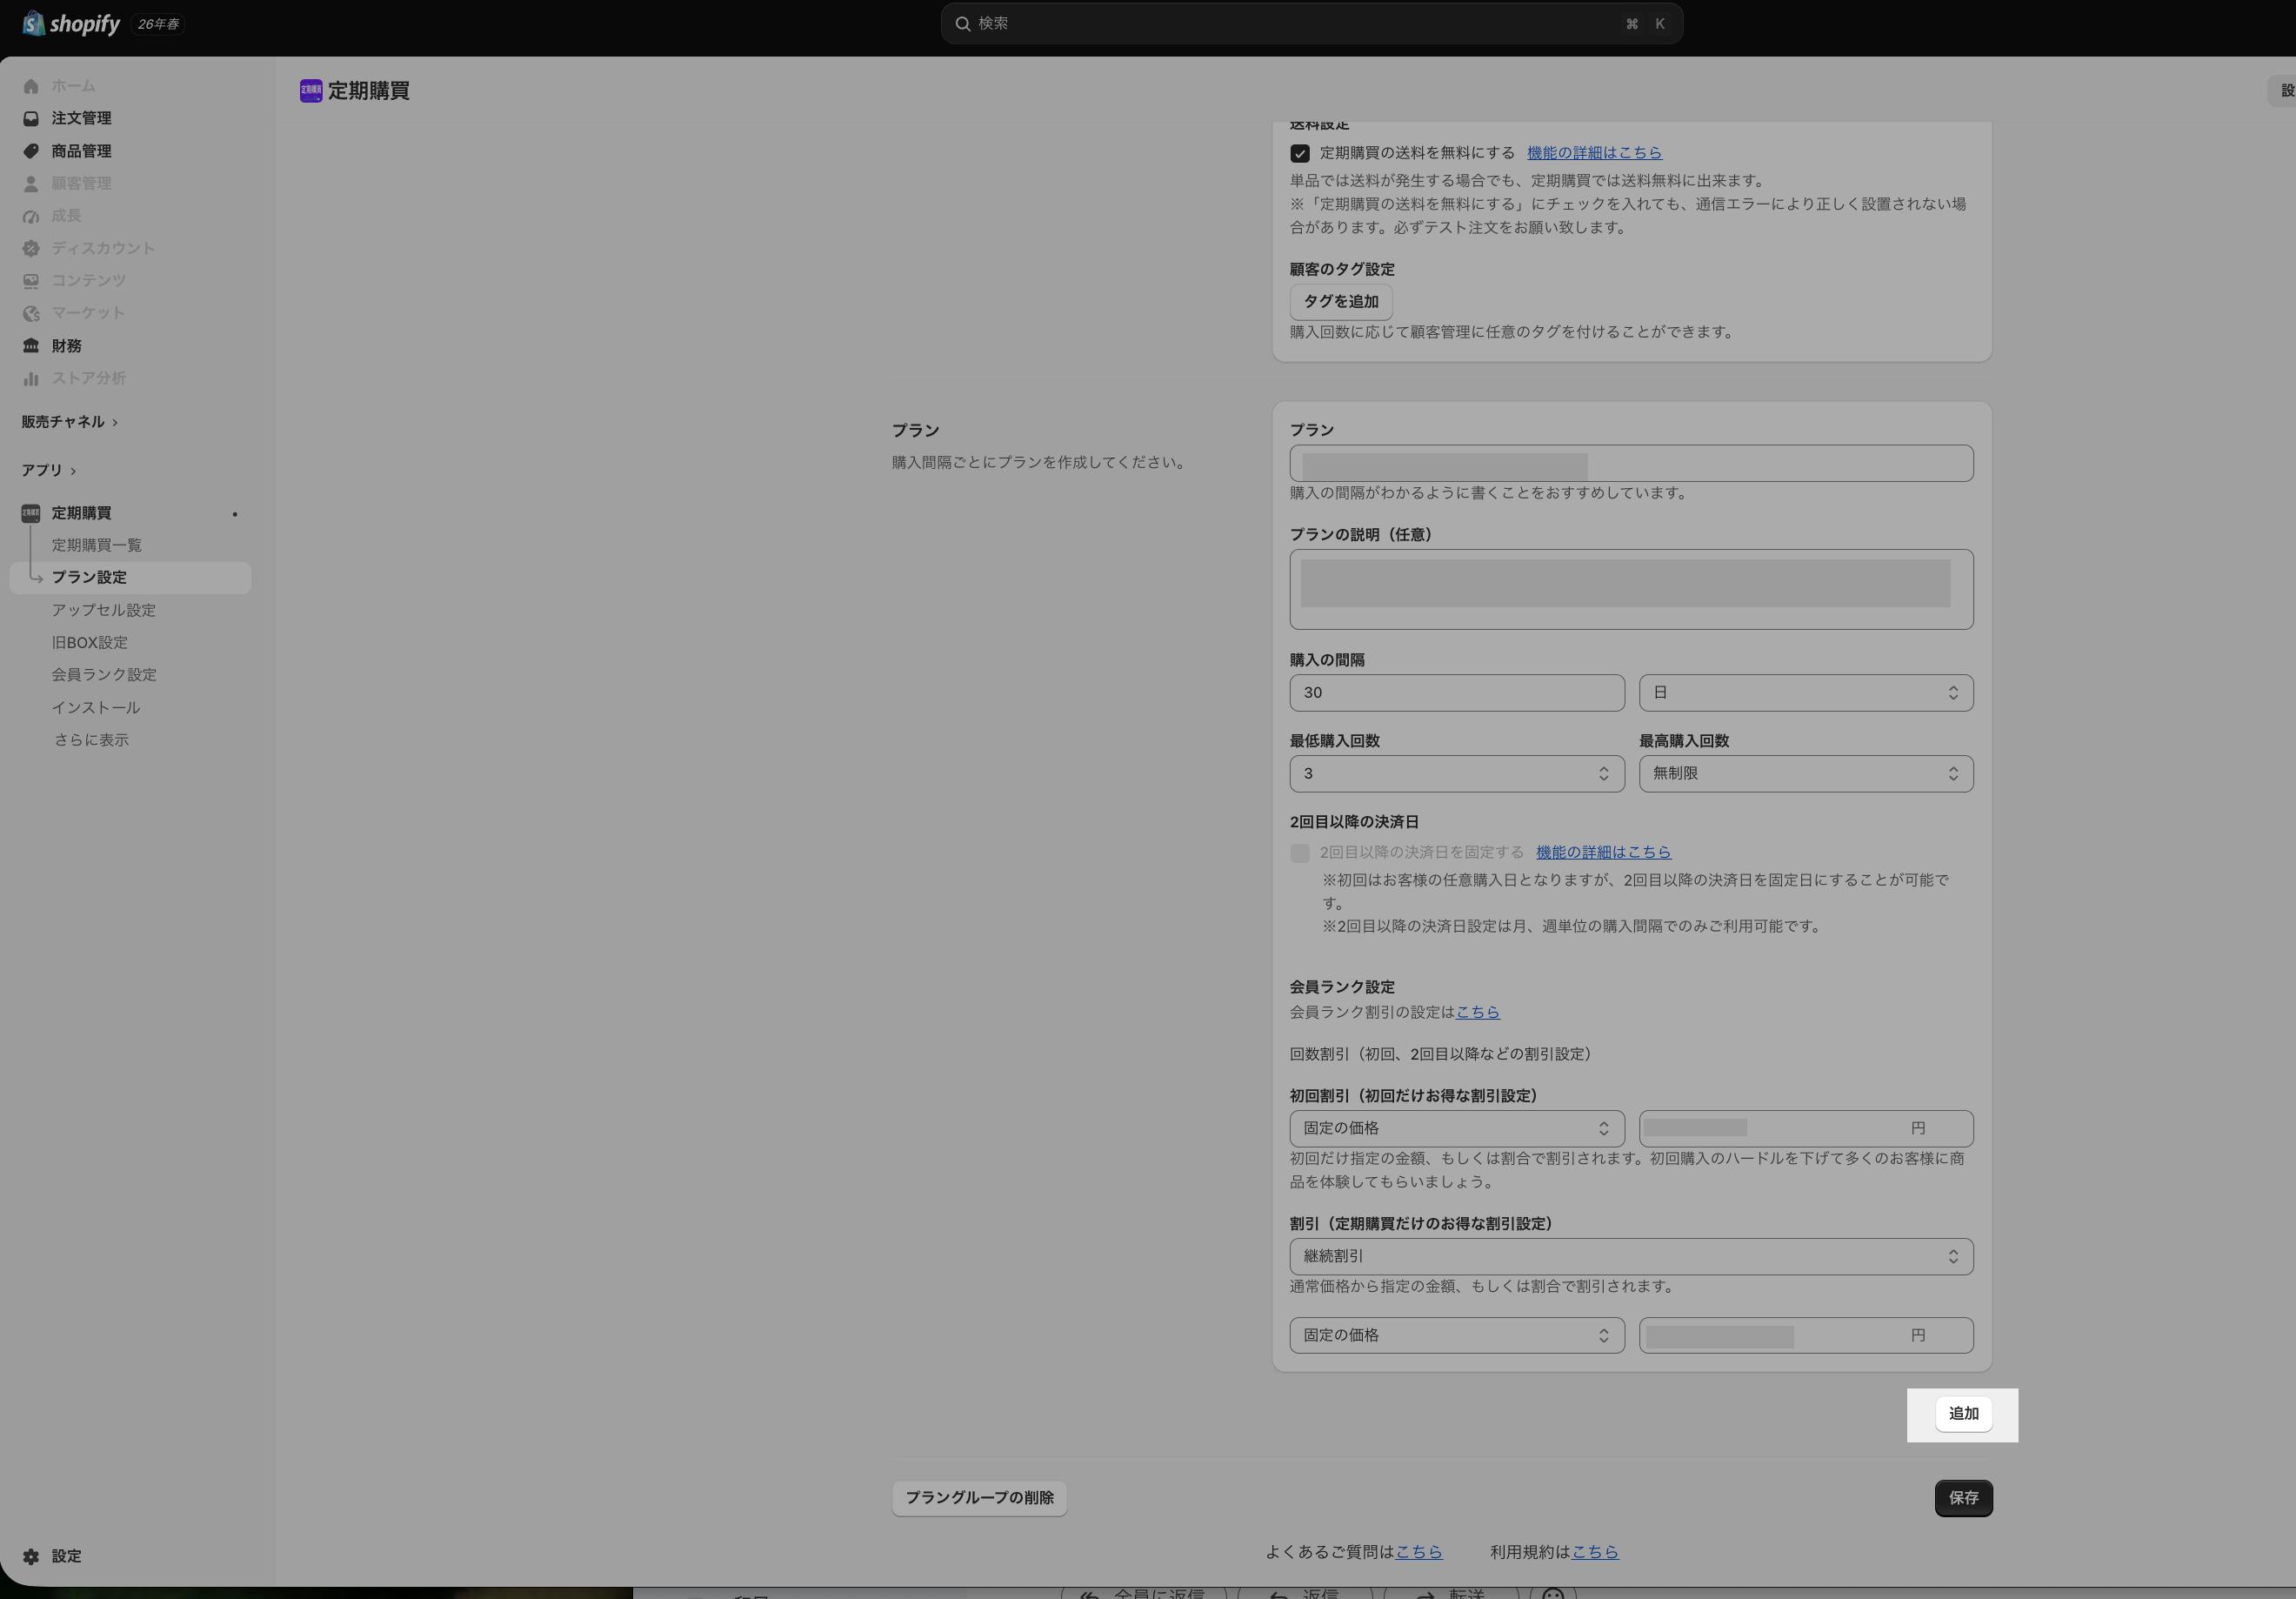Open 財務 via its bank icon
The image size is (2296, 1599).
pos(31,346)
